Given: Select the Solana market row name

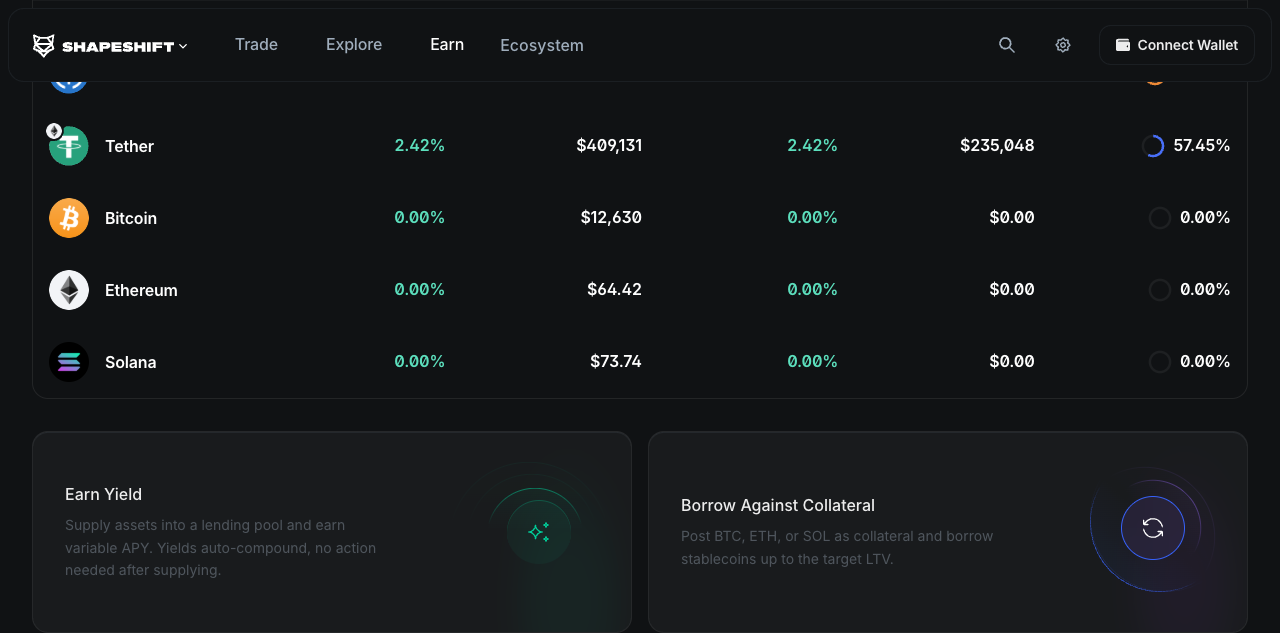Looking at the screenshot, I should coord(131,362).
